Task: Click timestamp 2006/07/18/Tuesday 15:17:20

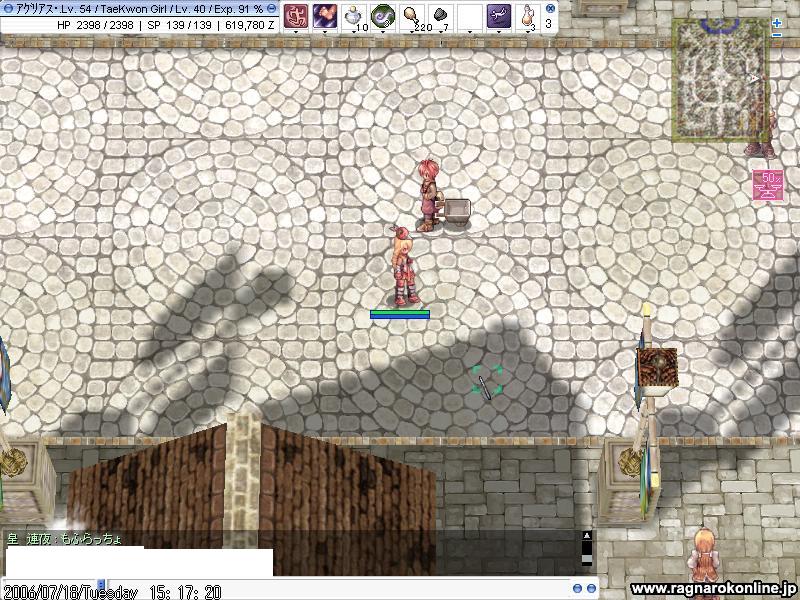Action: click(x=112, y=593)
